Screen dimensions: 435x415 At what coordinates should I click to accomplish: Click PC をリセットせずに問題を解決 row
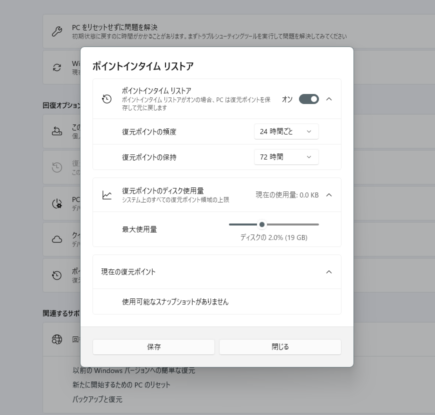click(239, 31)
